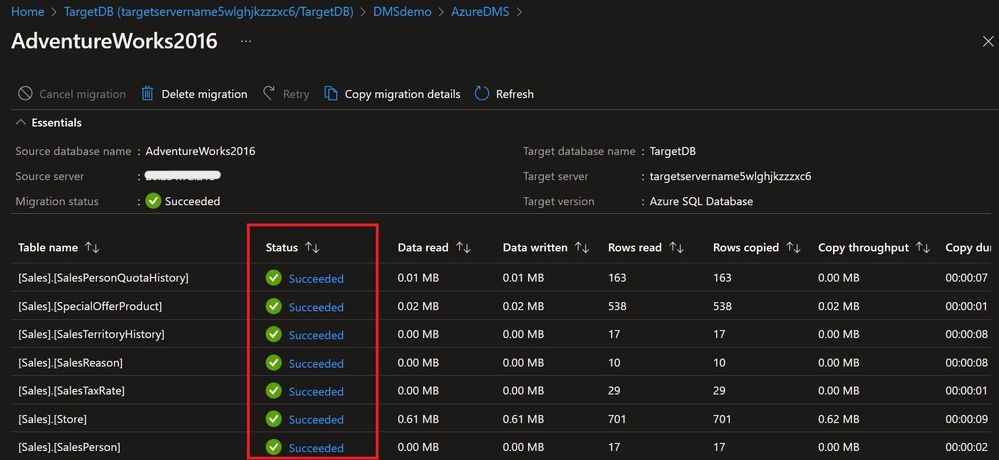Screen dimensions: 999x460
Task: Sort by Status column arrows
Action: (x=312, y=247)
